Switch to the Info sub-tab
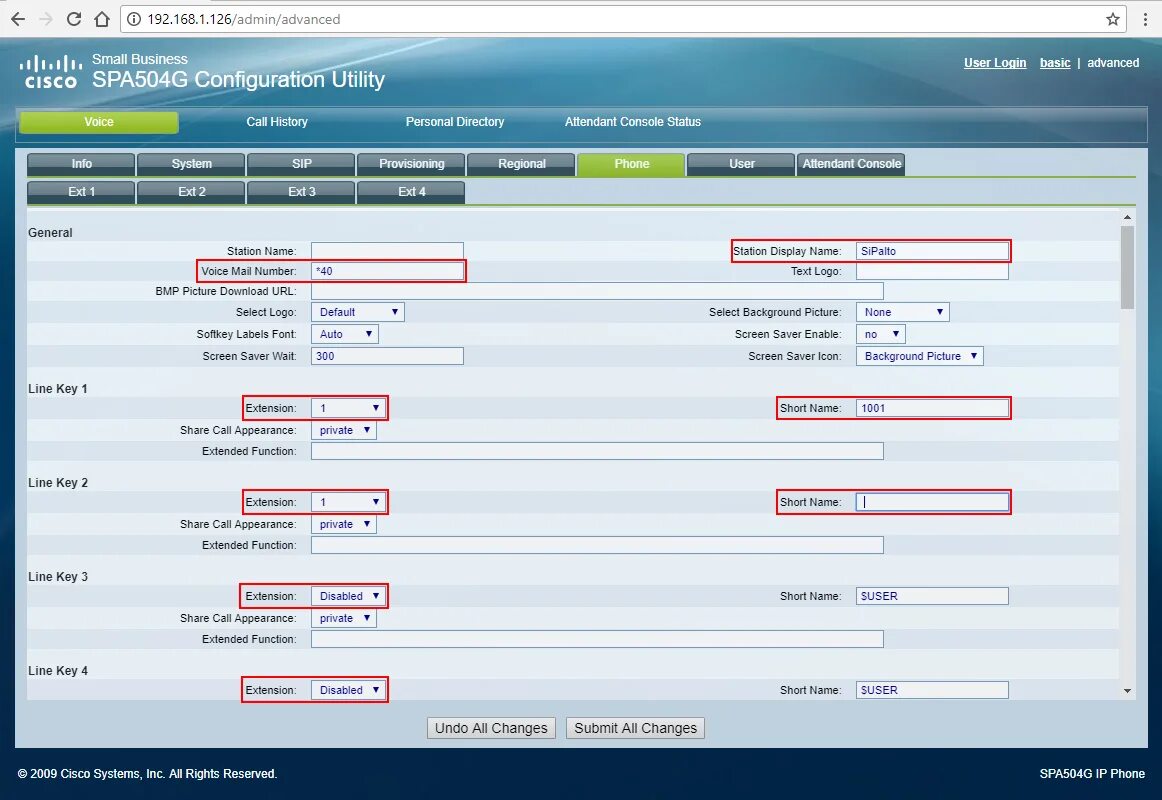Viewport: 1162px width, 800px height. tap(82, 164)
